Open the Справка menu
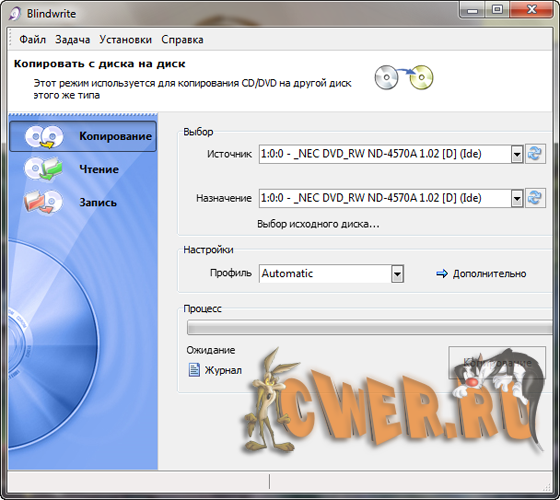The image size is (560, 500). [182, 40]
